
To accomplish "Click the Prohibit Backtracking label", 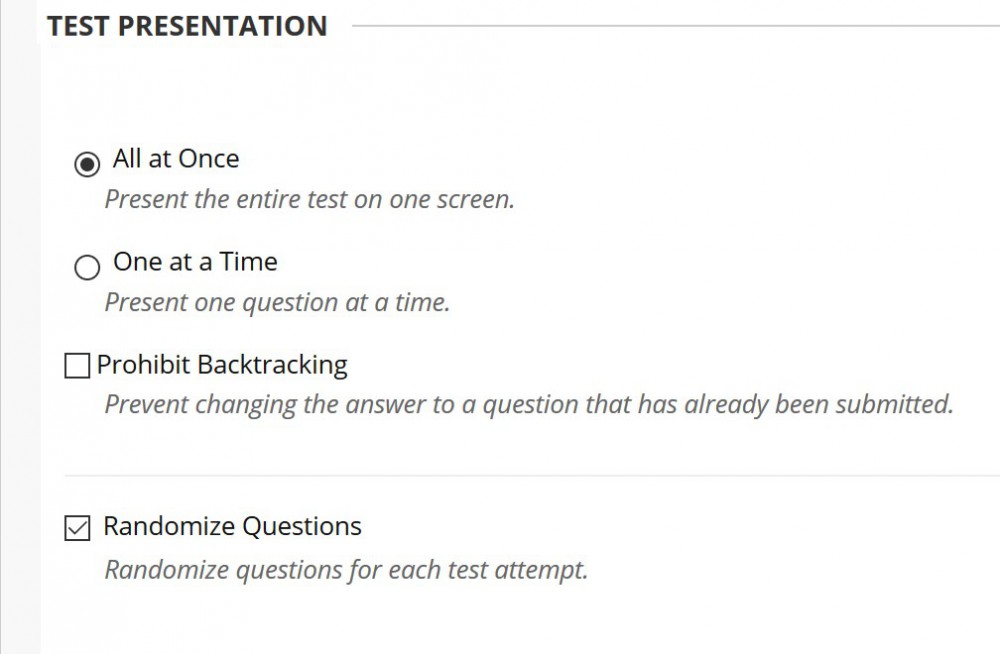I will click(222, 364).
